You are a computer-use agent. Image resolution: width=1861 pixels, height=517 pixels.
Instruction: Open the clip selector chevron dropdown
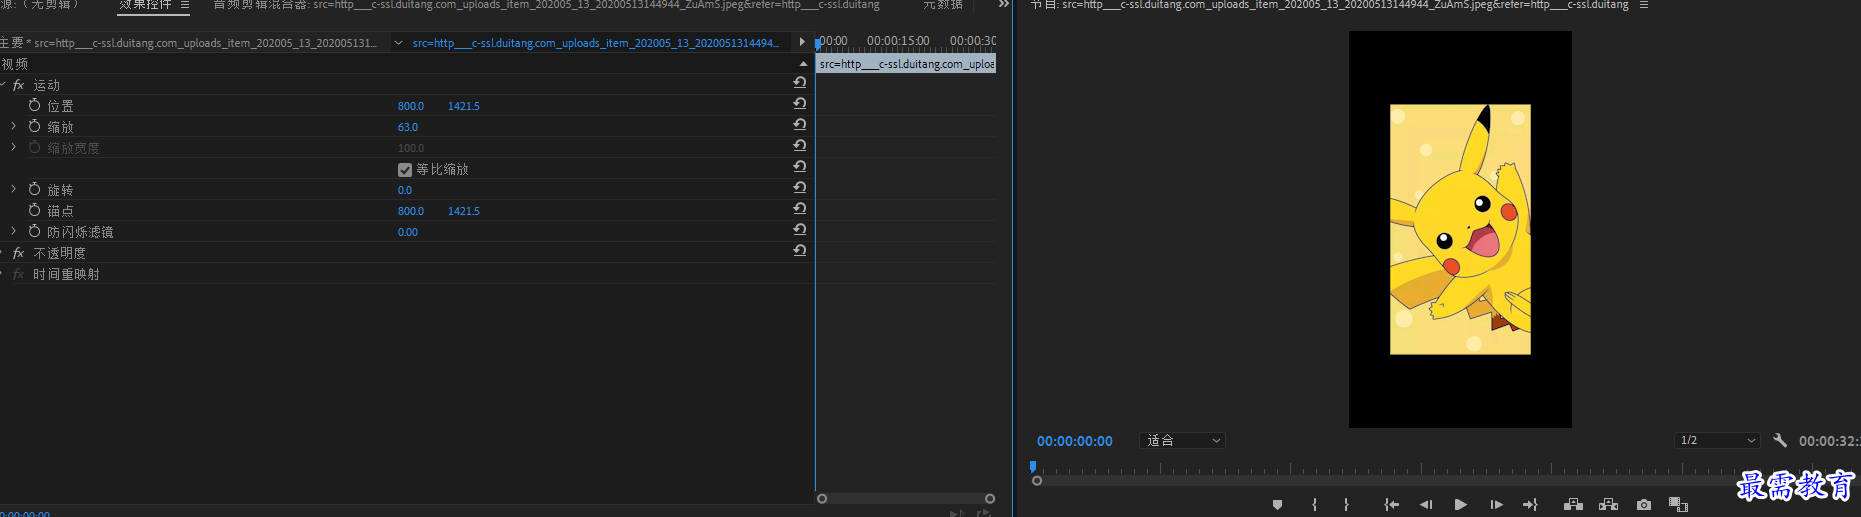pyautogui.click(x=398, y=43)
